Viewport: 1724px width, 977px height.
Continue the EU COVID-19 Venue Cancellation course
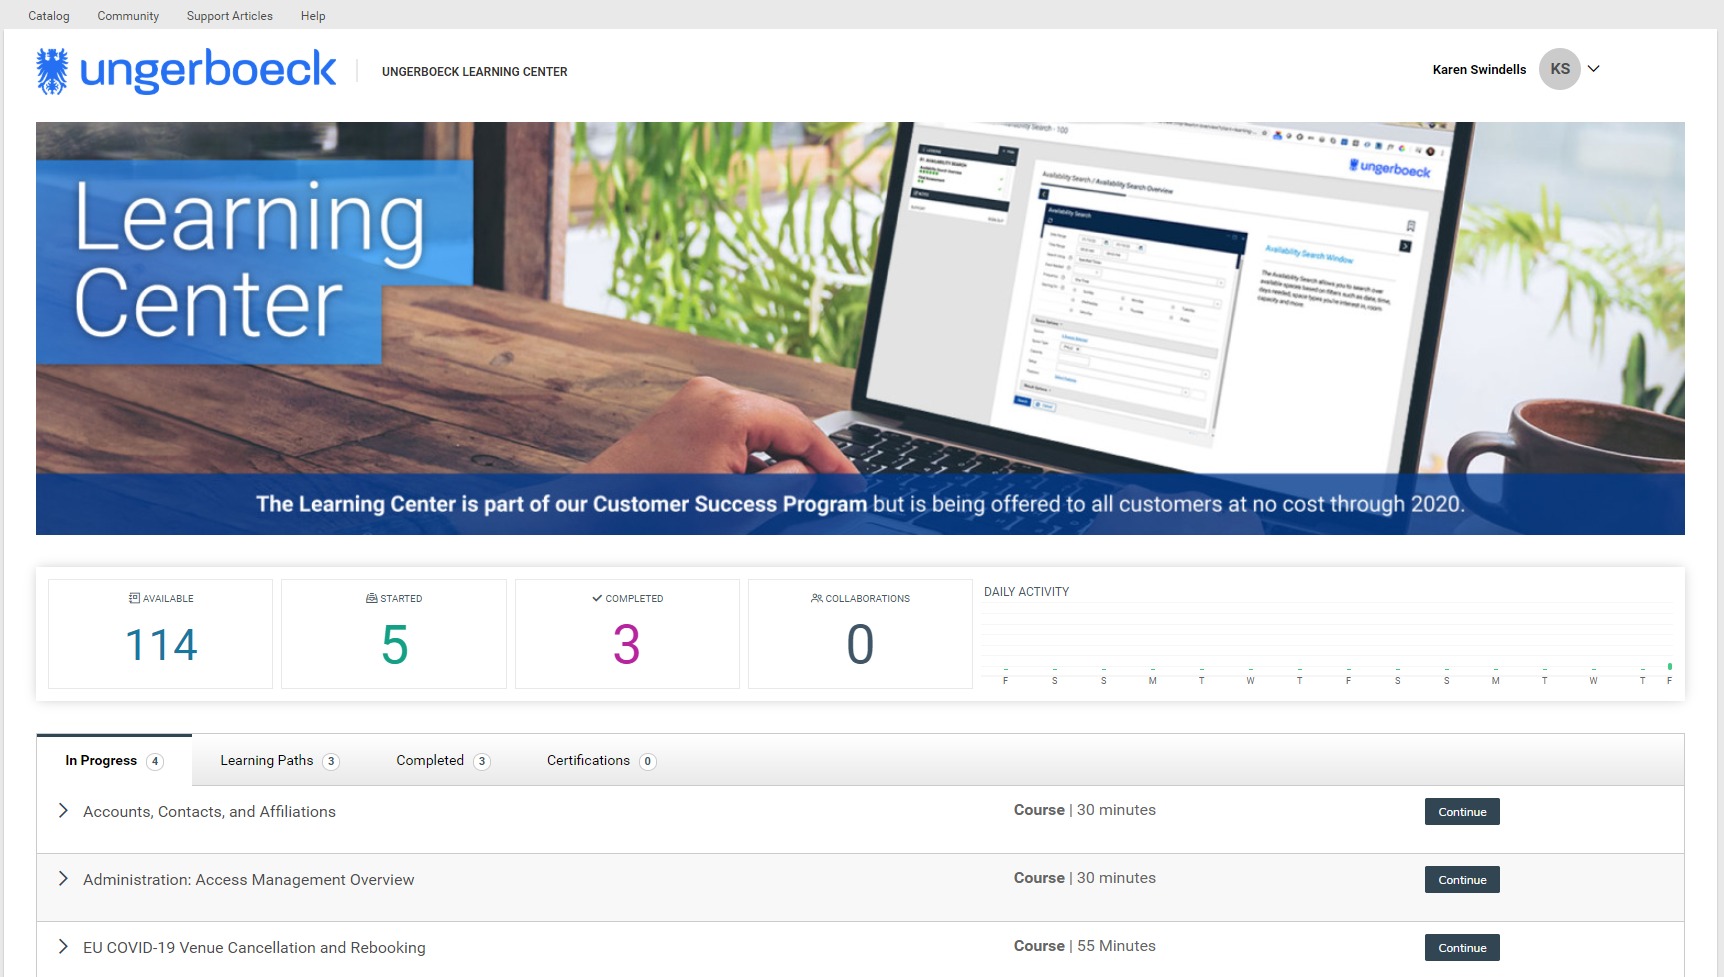point(1462,948)
